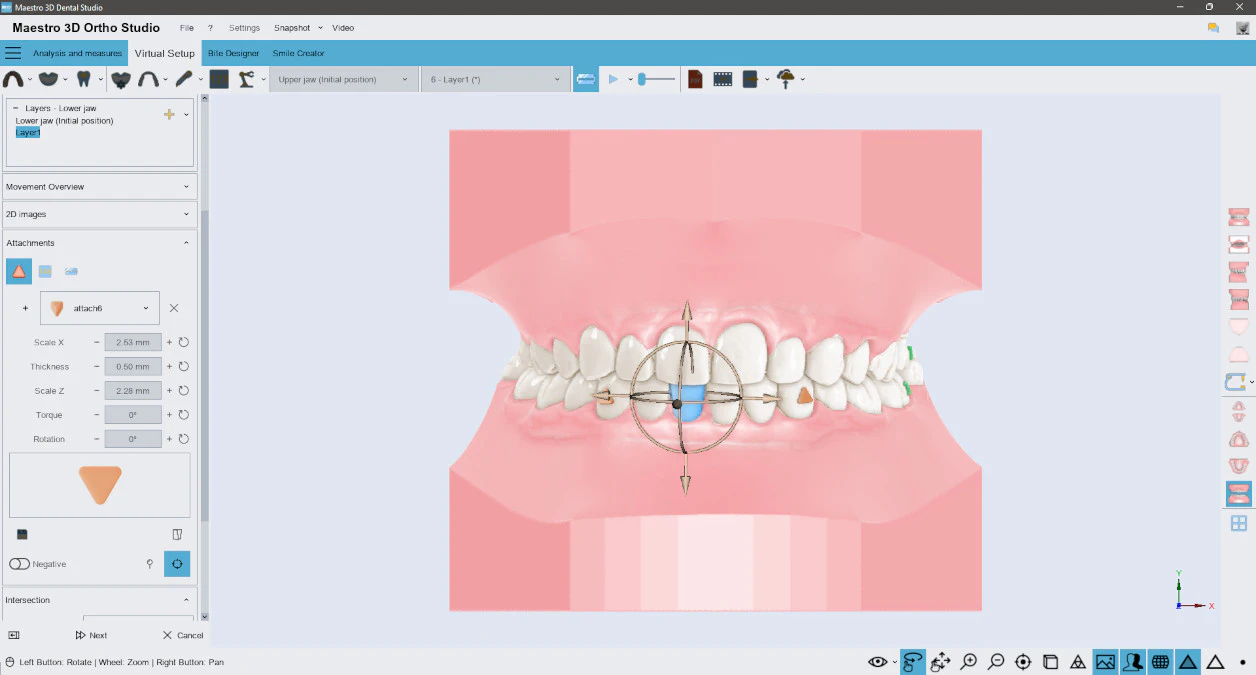
Task: Click the zoom out magnifier icon
Action: point(996,661)
